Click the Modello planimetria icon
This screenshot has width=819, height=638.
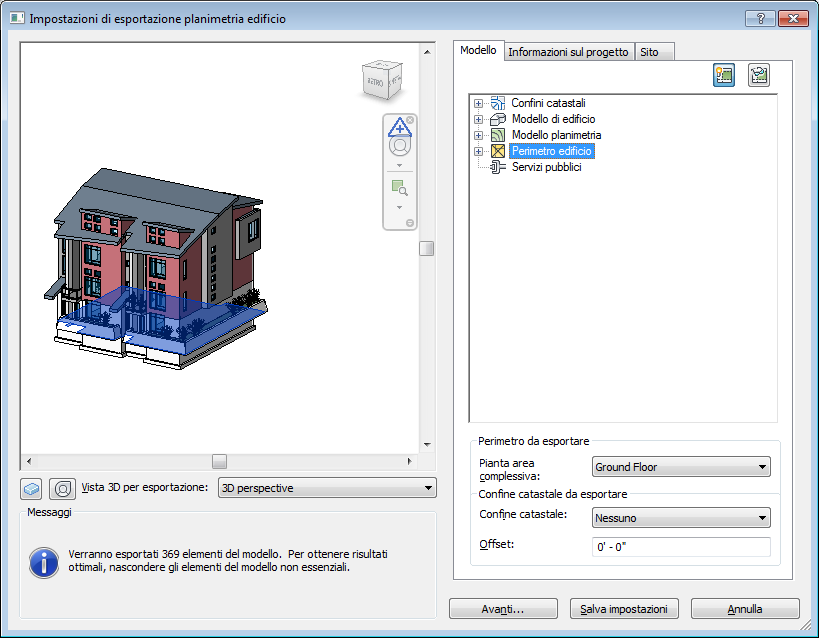[x=498, y=135]
